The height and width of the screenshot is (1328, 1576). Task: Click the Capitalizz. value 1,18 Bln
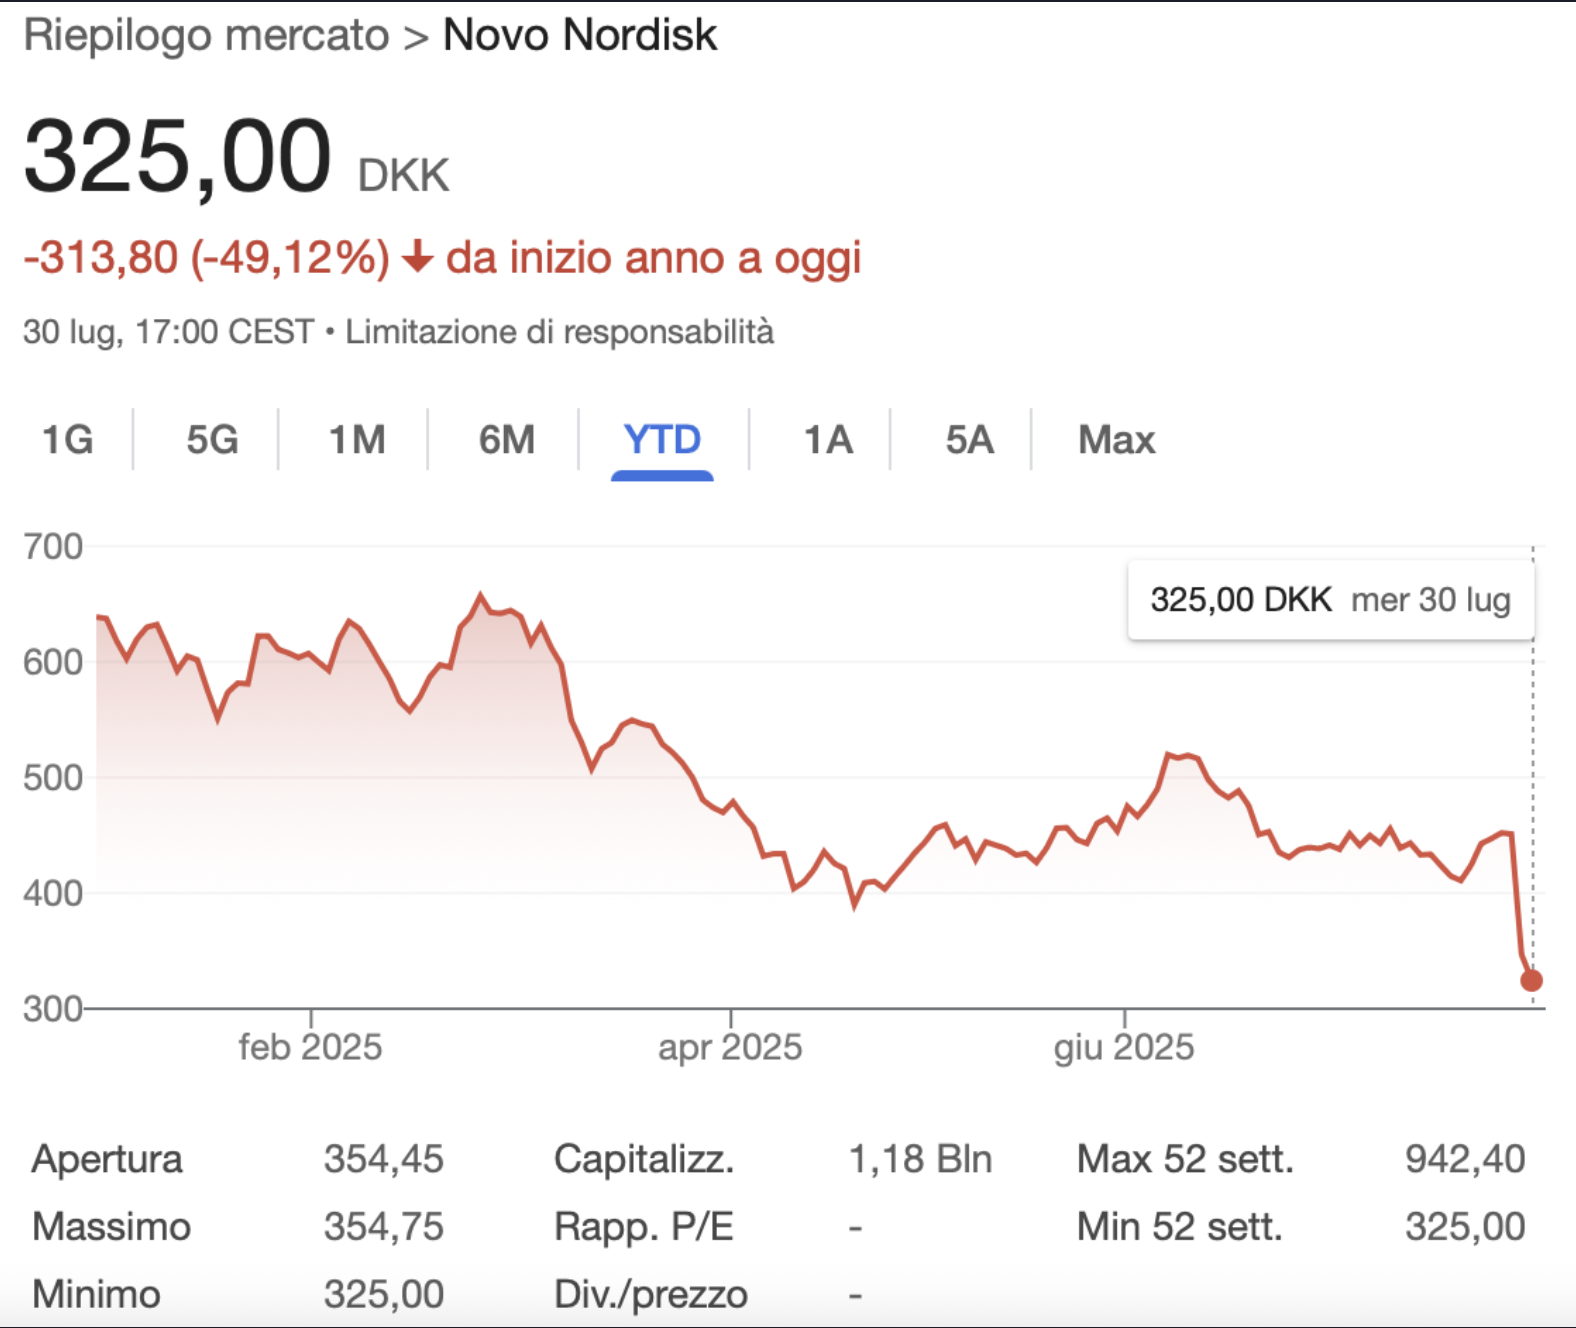tap(920, 1159)
